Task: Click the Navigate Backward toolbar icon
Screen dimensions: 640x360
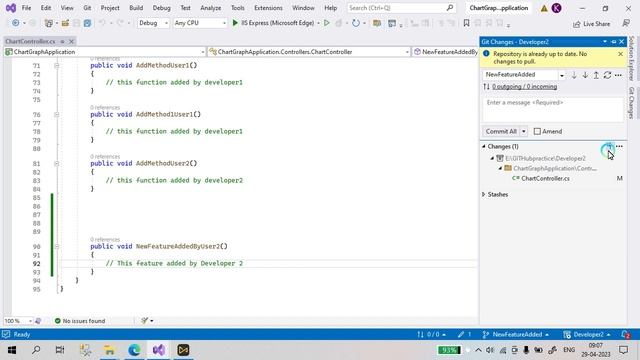Action: pos(16,23)
